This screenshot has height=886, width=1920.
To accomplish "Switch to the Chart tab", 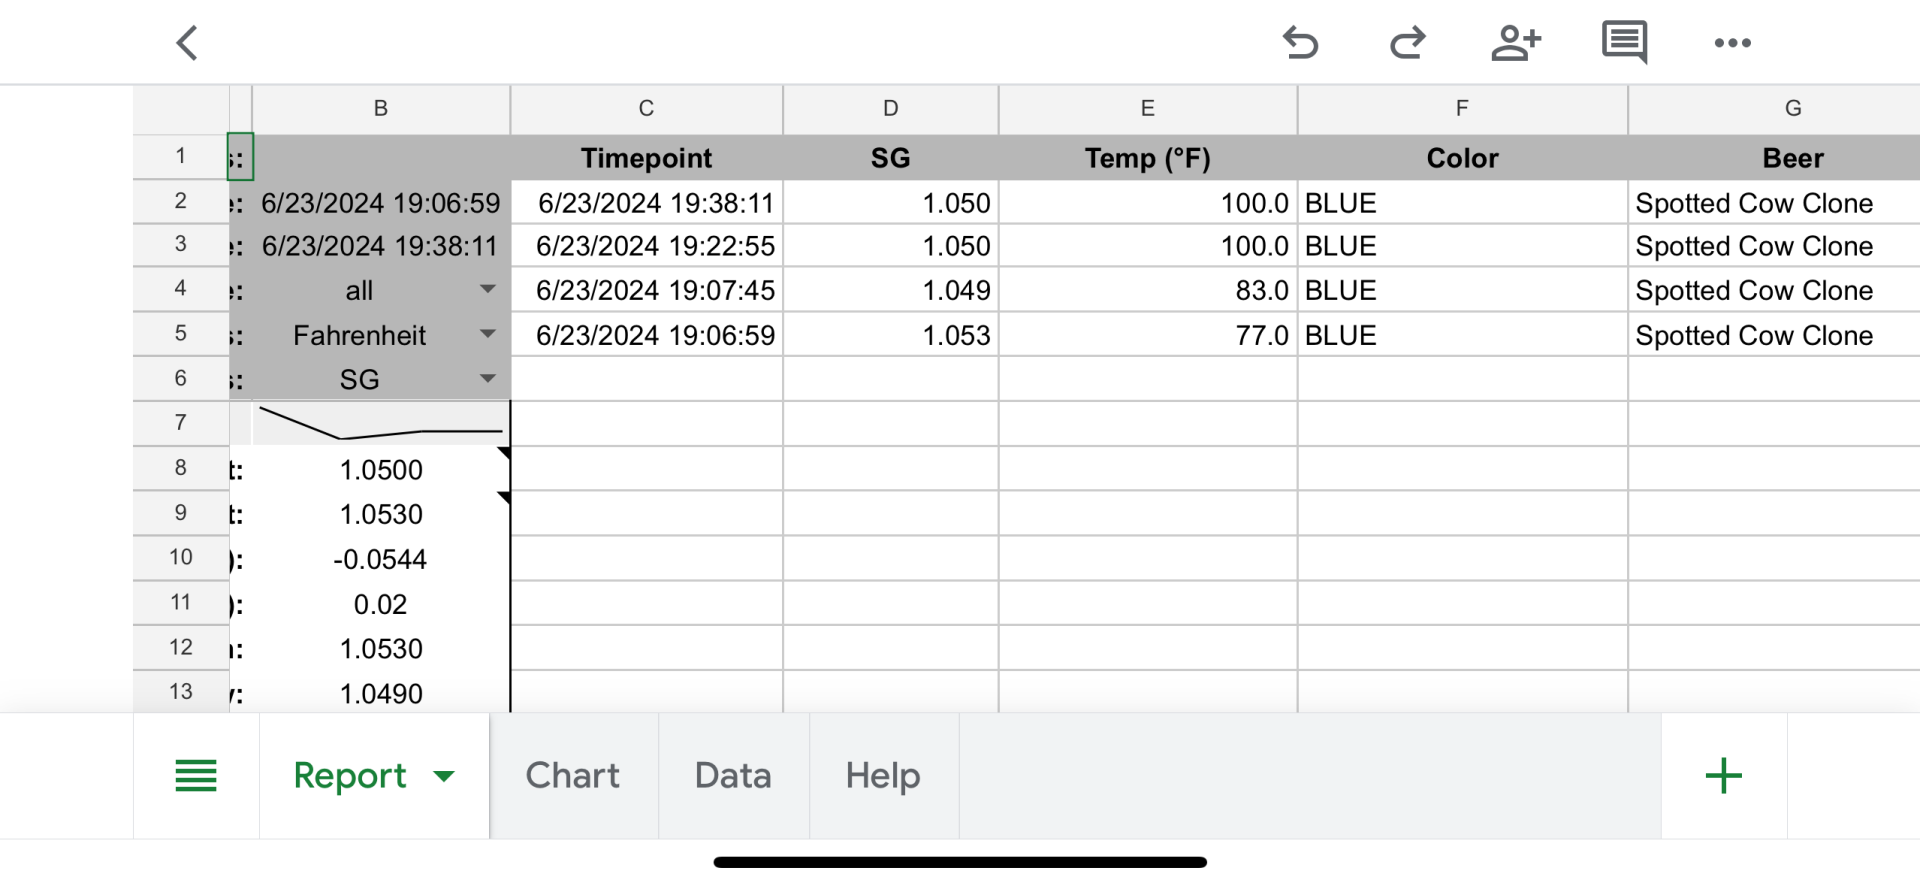I will [573, 776].
